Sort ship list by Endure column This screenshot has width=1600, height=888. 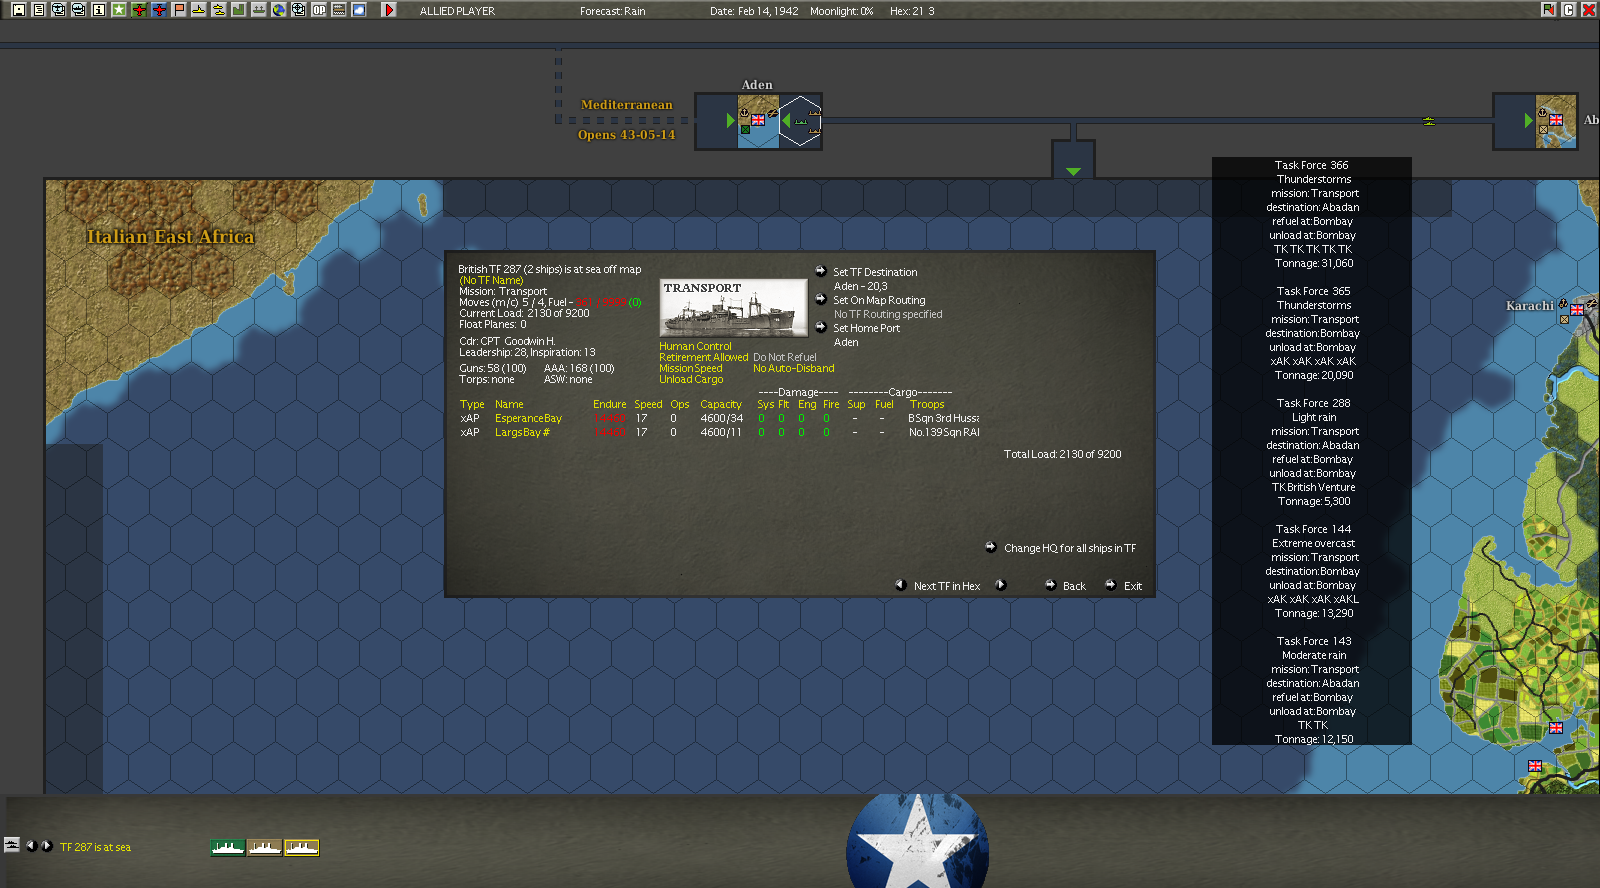pos(609,404)
